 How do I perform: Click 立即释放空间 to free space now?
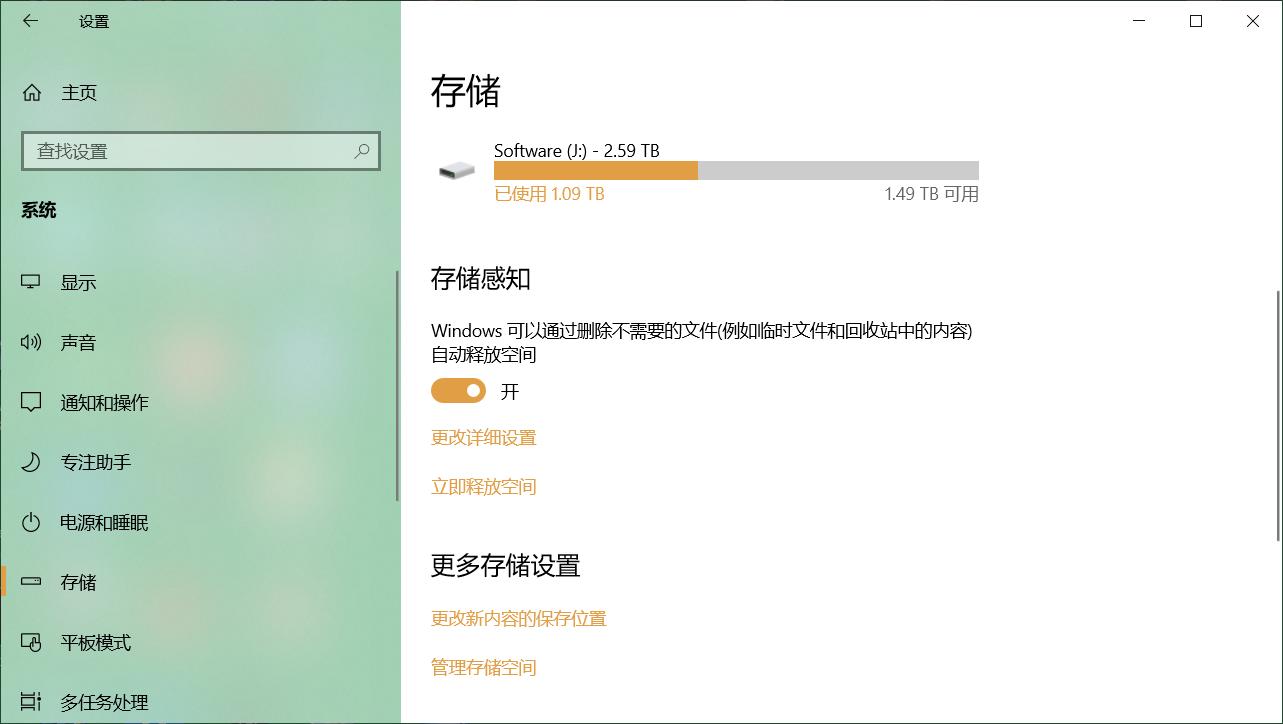(x=484, y=487)
